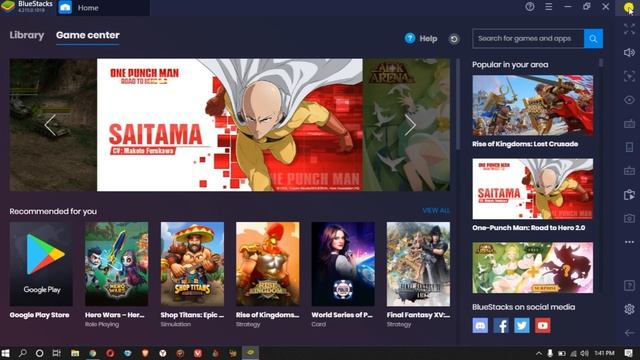Show the next banner with right arrow
640x360 pixels.
(x=410, y=125)
